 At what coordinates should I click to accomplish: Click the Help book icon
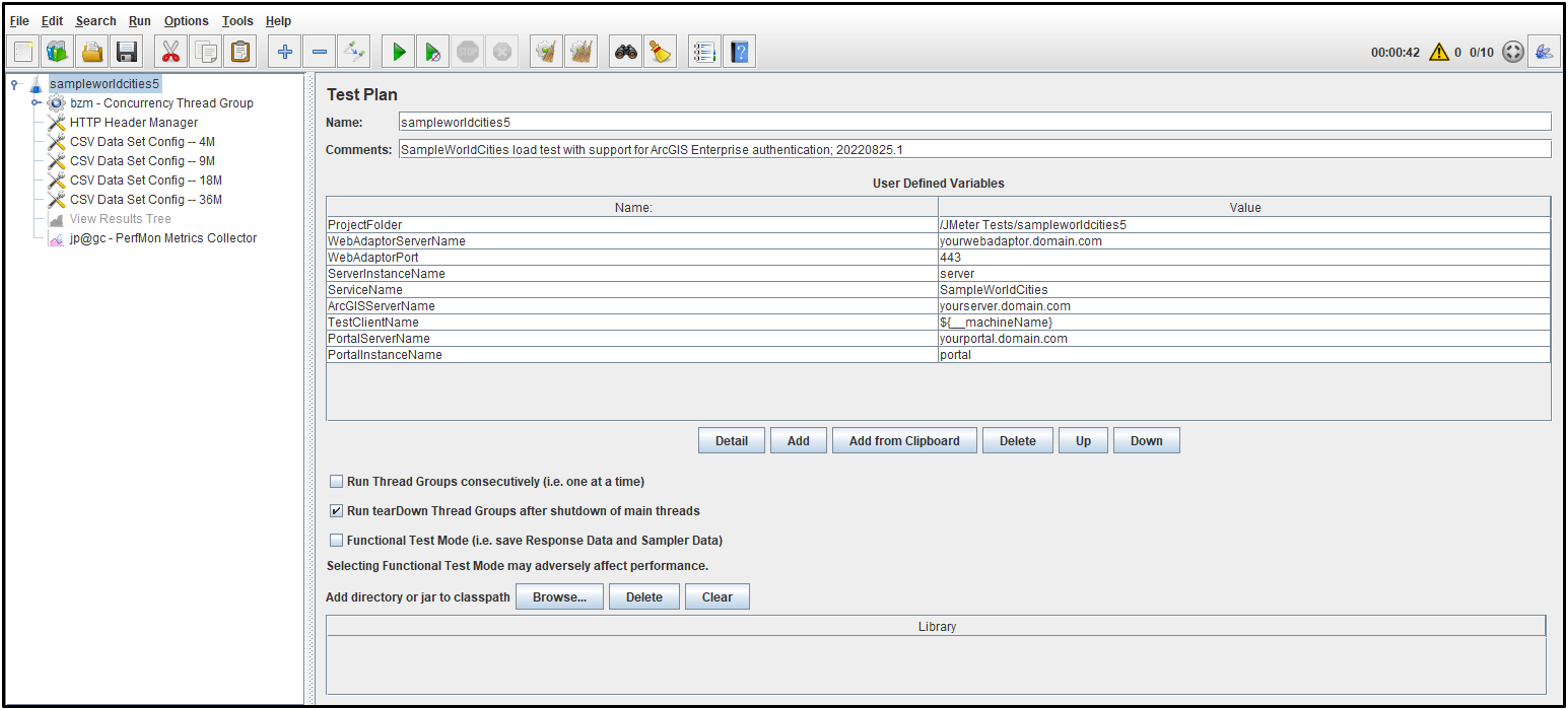(x=739, y=51)
